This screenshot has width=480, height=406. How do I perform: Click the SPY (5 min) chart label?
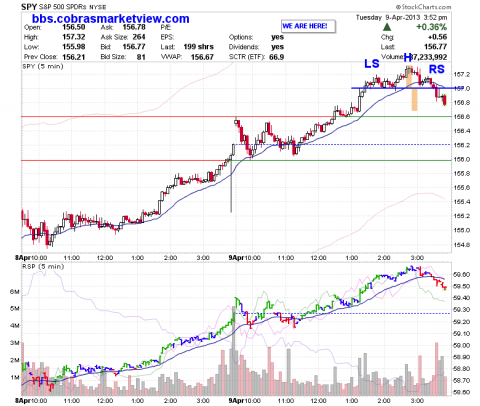coord(43,66)
